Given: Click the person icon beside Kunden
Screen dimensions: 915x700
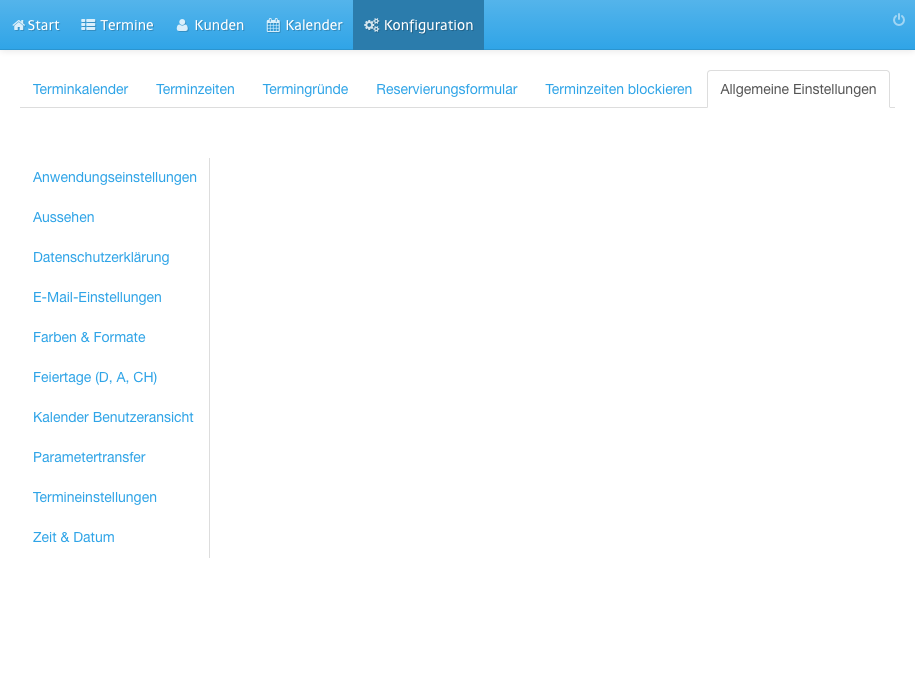Looking at the screenshot, I should (x=182, y=25).
